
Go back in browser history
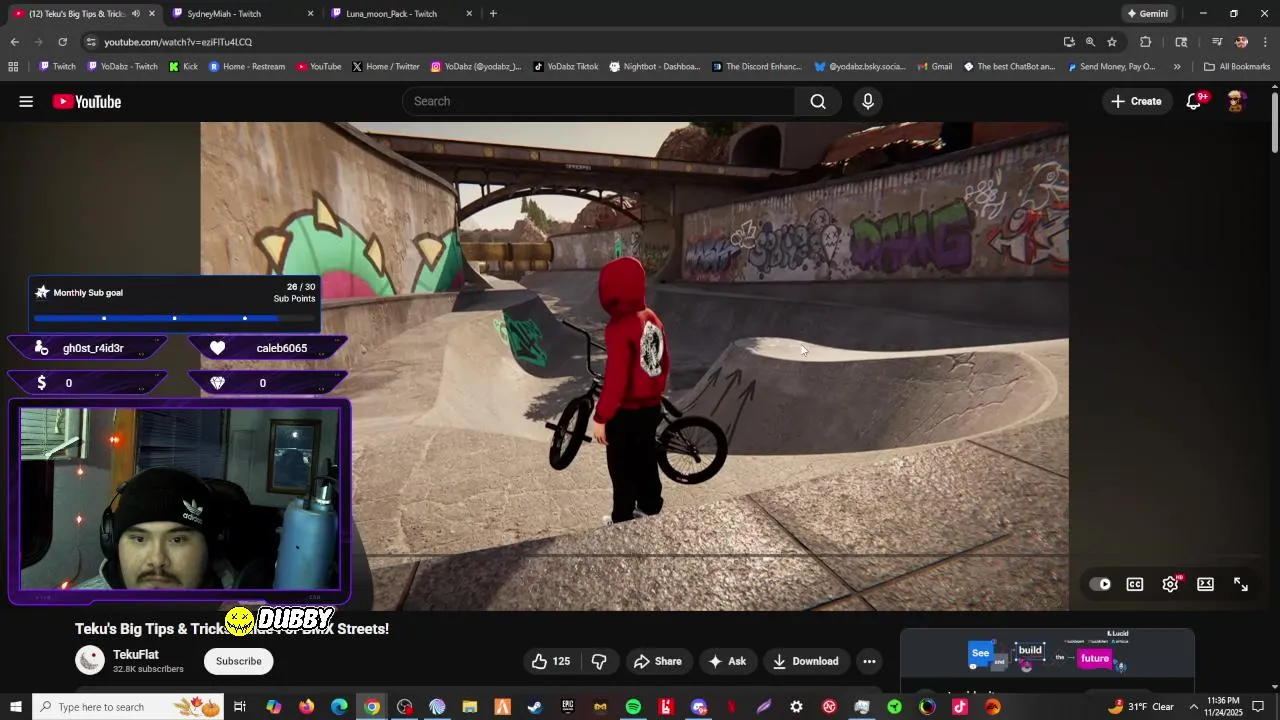(14, 42)
